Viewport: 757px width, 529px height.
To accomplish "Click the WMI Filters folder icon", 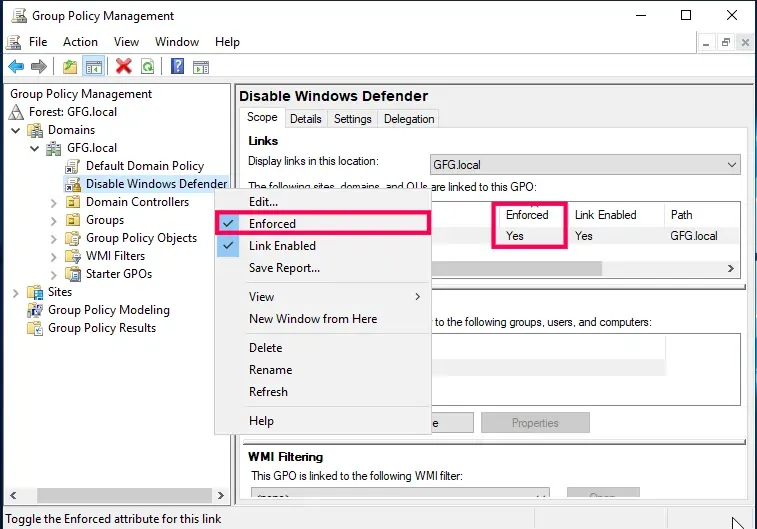I will click(x=73, y=256).
